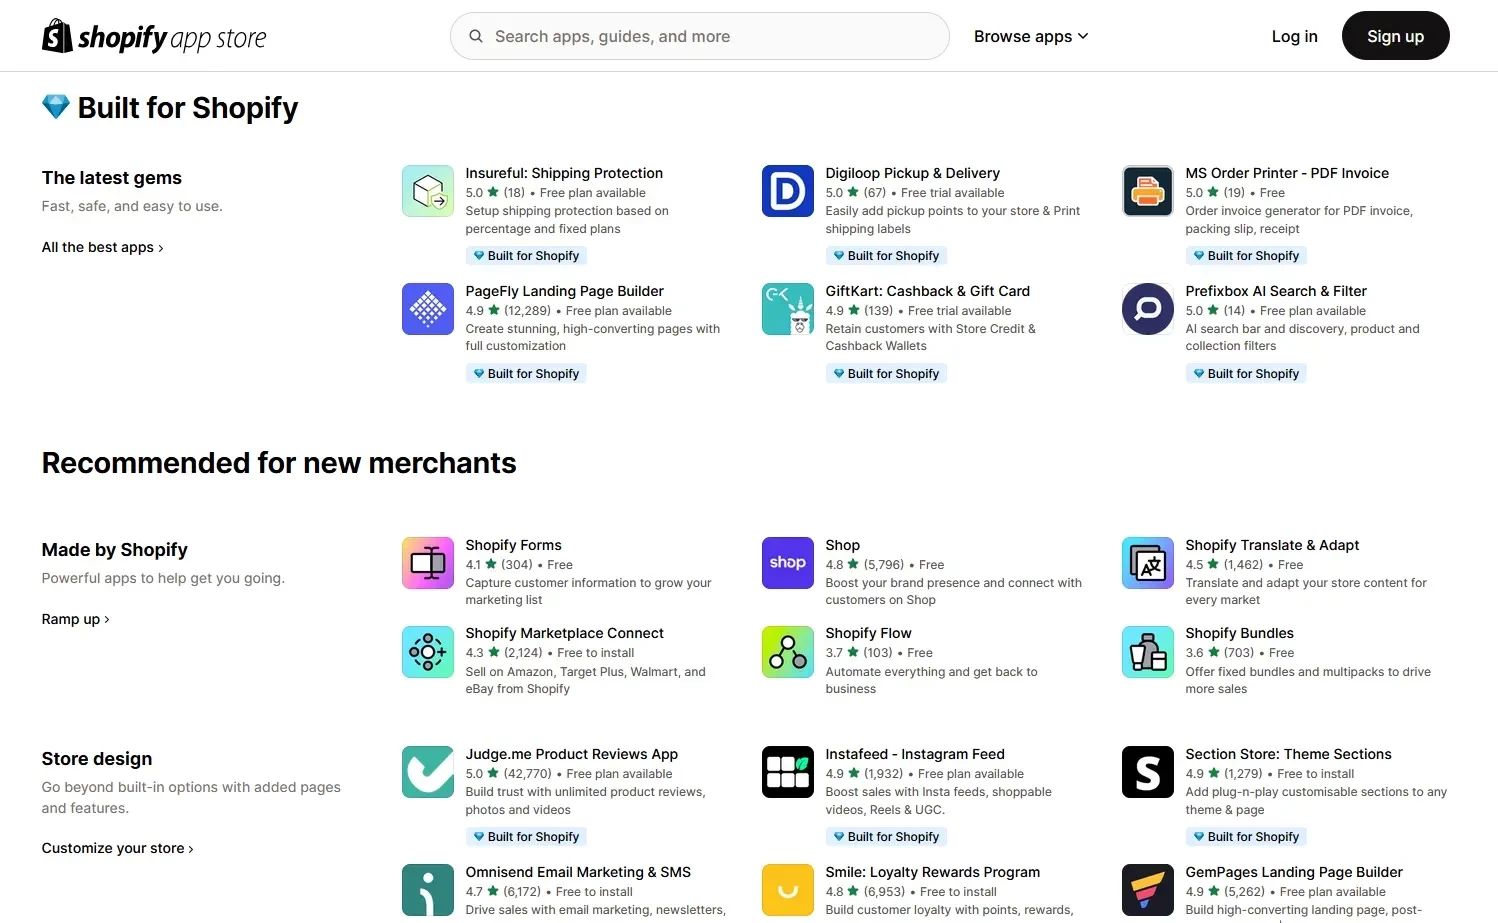
Task: Click Built for Shopify badge under Judge.me
Action: [526, 837]
